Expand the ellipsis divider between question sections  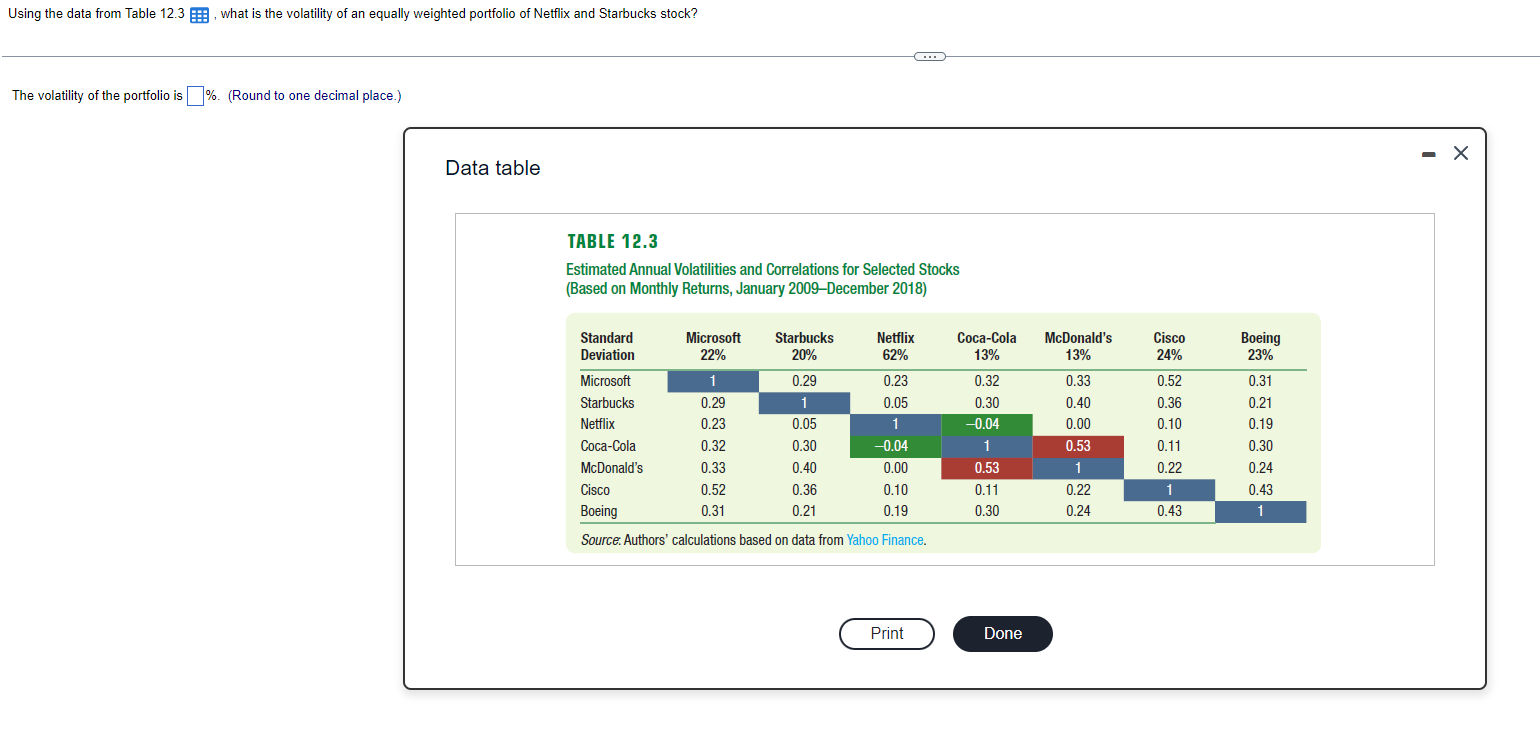pyautogui.click(x=929, y=56)
